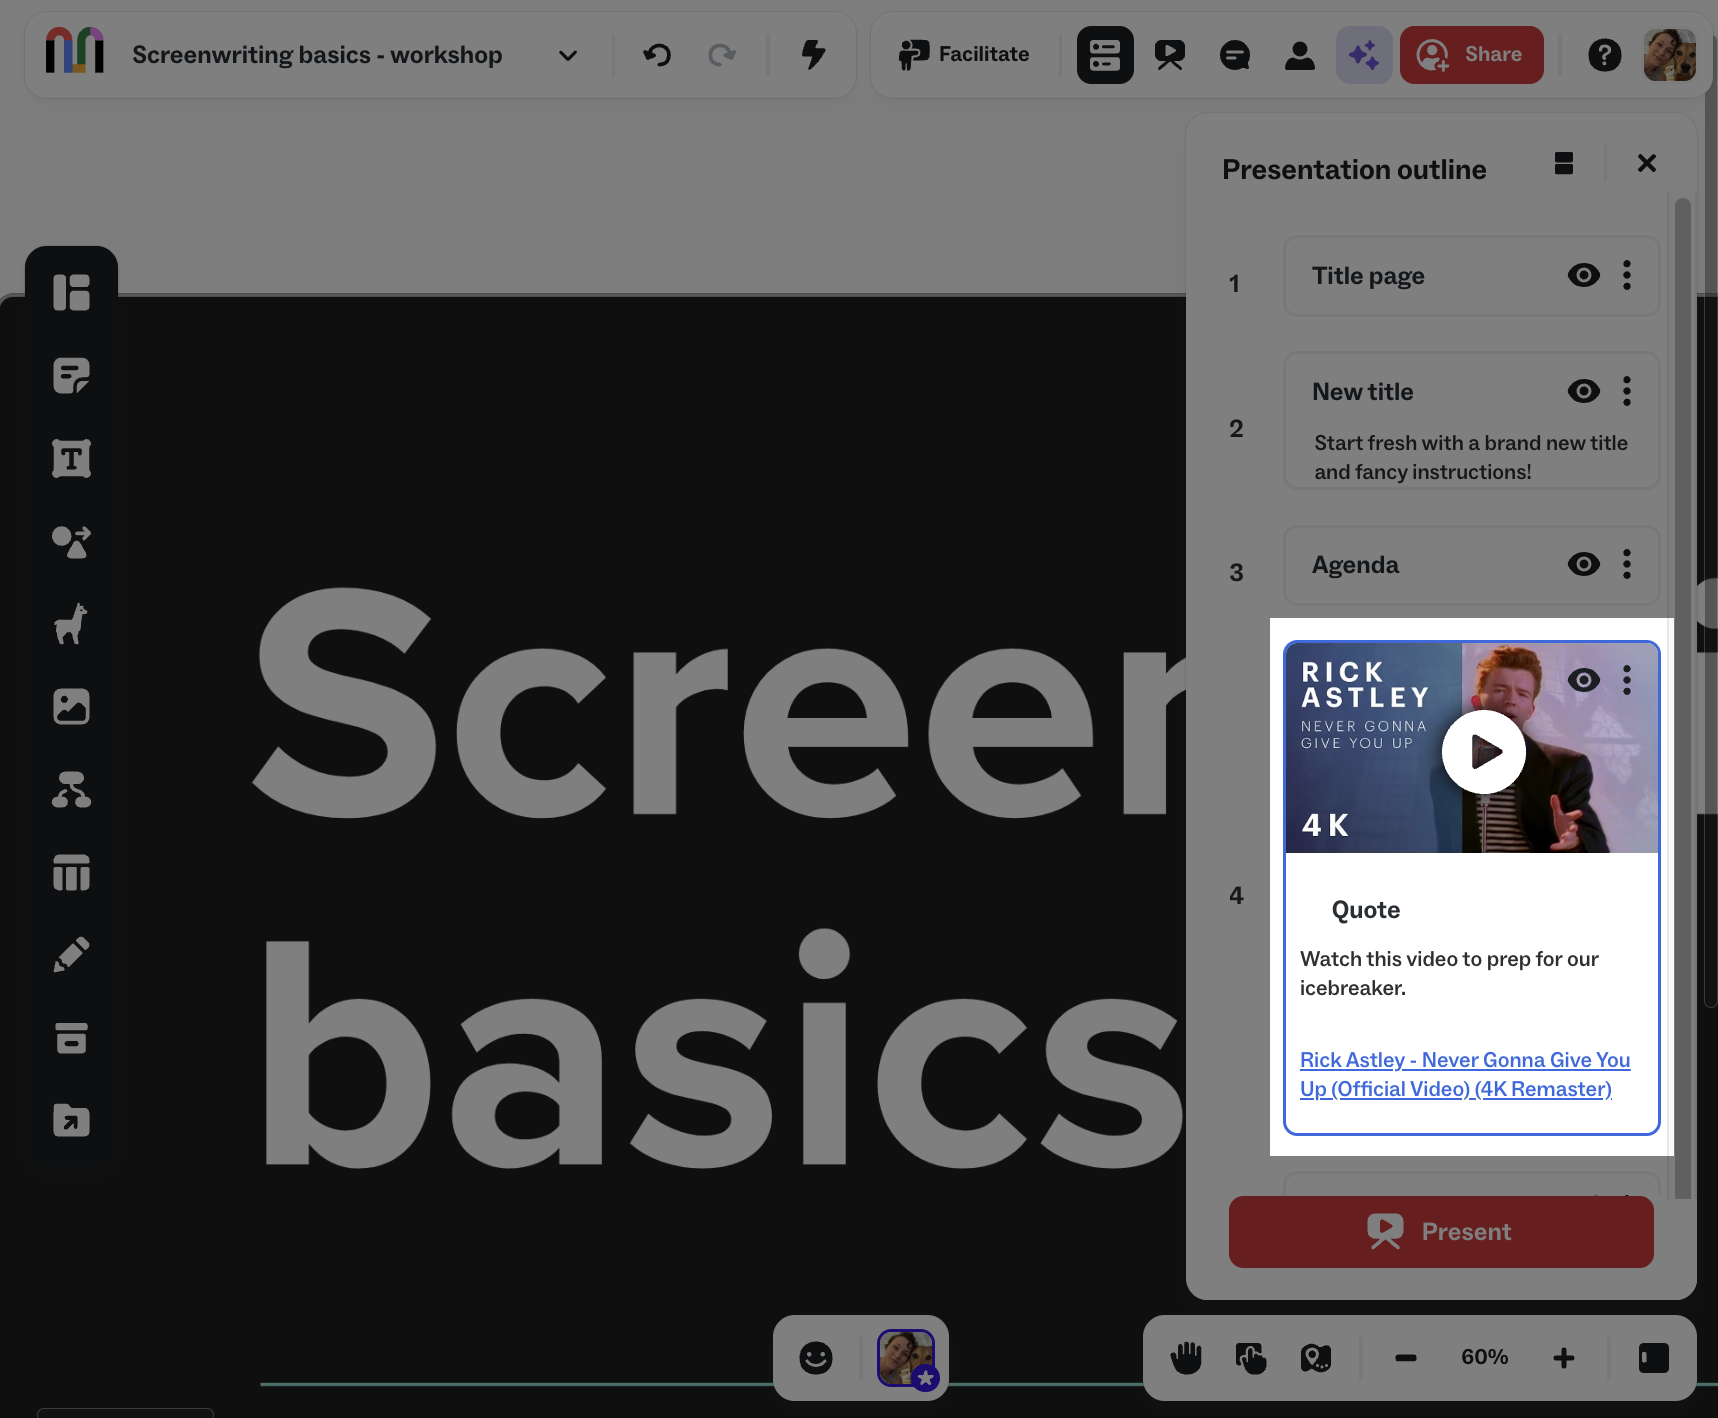Toggle visibility of Rick Astley Quote slide
This screenshot has width=1718, height=1418.
[x=1584, y=680]
